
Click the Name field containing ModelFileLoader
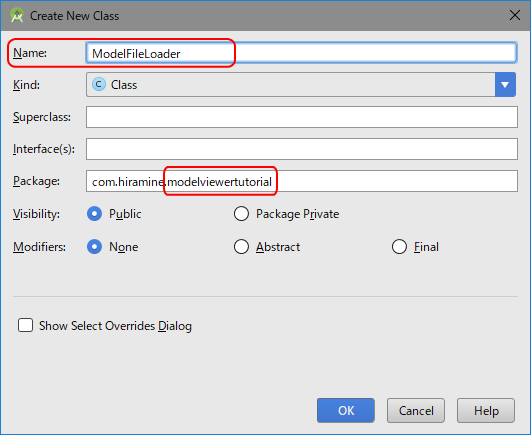(301, 52)
